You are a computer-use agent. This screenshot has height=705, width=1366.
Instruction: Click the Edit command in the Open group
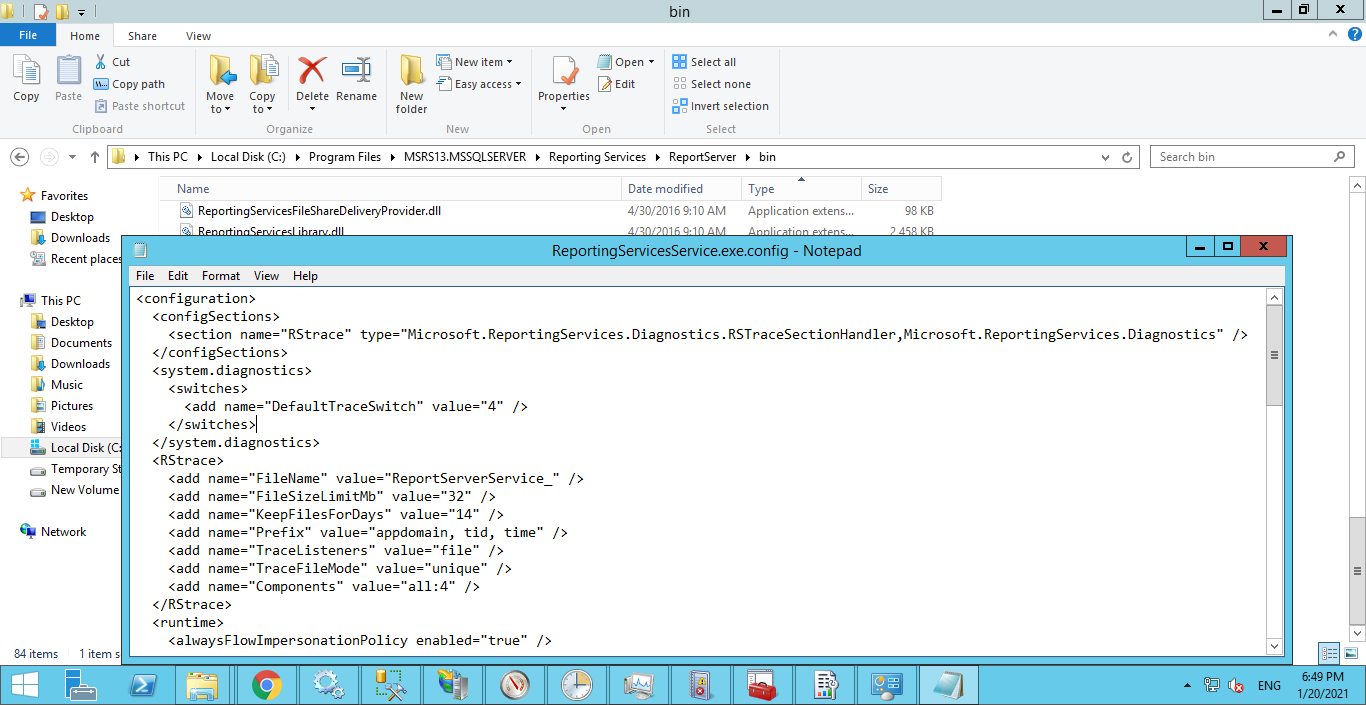pos(616,84)
